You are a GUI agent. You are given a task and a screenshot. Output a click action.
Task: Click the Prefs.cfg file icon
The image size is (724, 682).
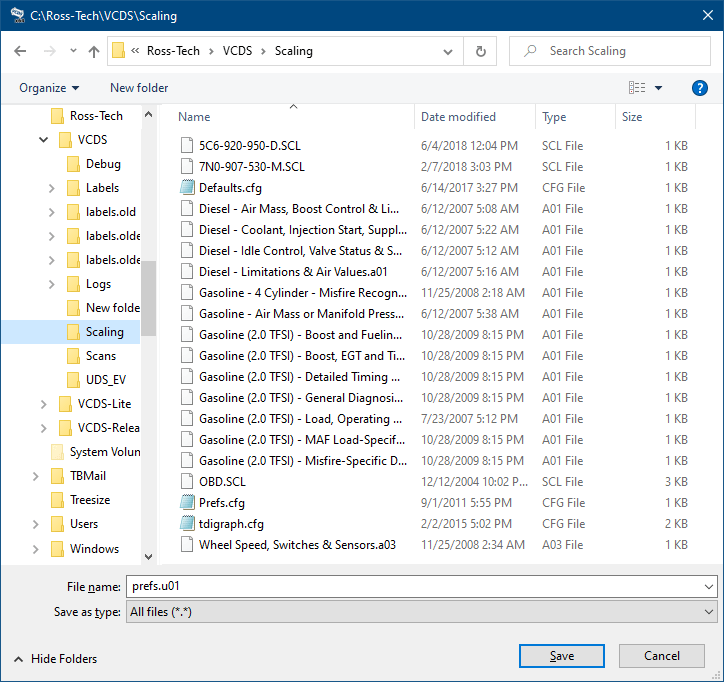point(187,502)
